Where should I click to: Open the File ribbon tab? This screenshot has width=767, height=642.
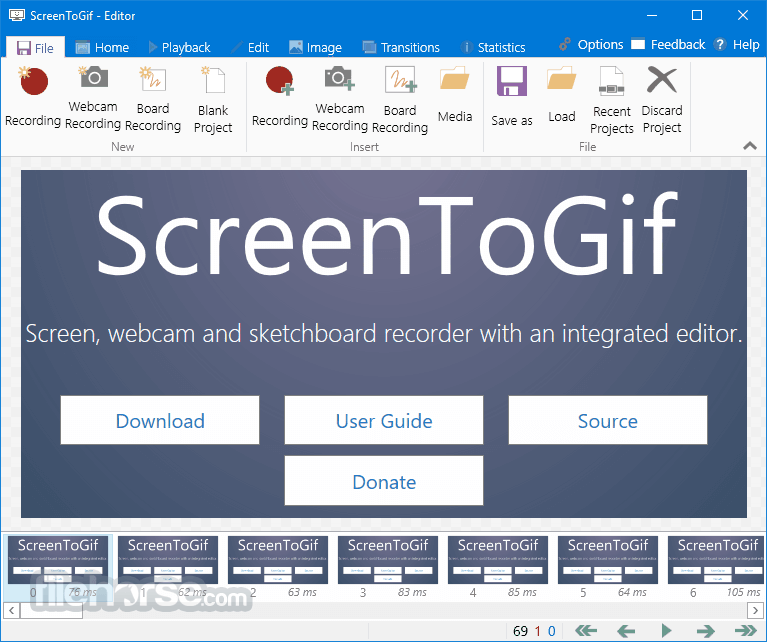(35, 47)
